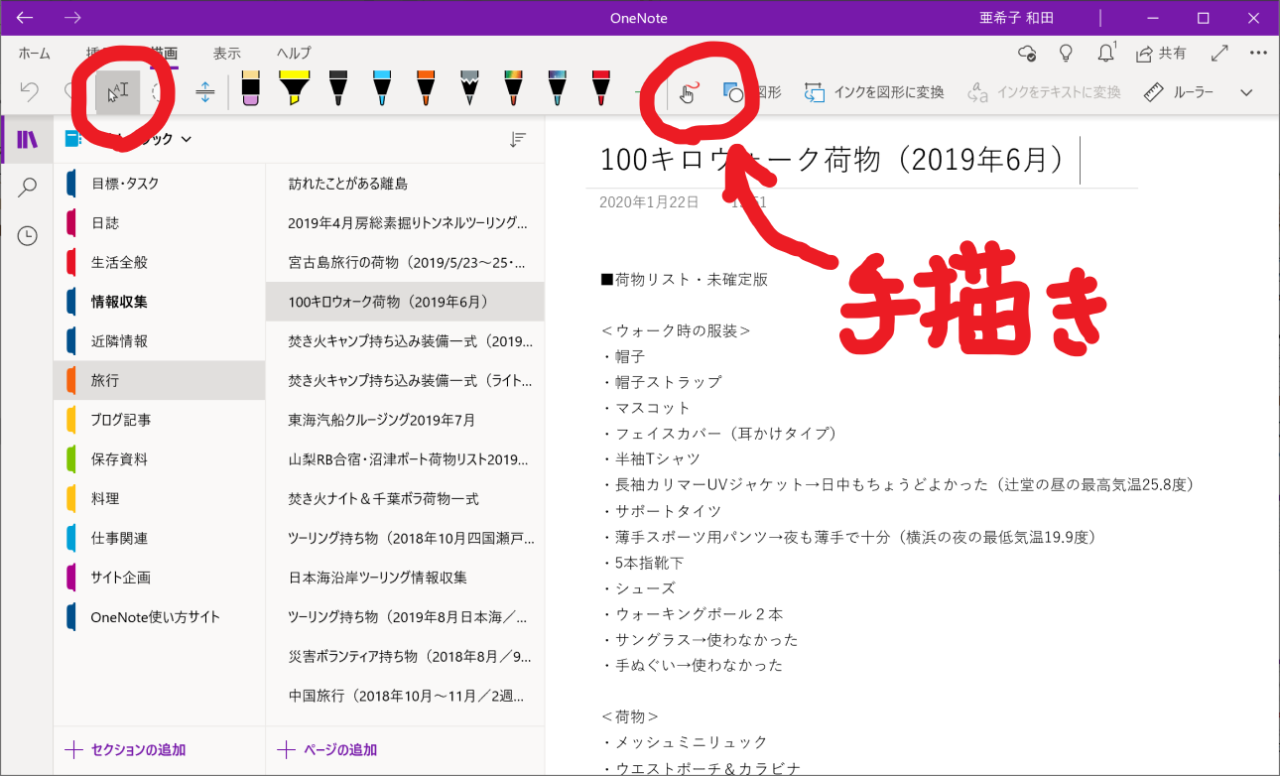Open the 表示 tab
The width and height of the screenshot is (1280, 776).
pyautogui.click(x=227, y=53)
